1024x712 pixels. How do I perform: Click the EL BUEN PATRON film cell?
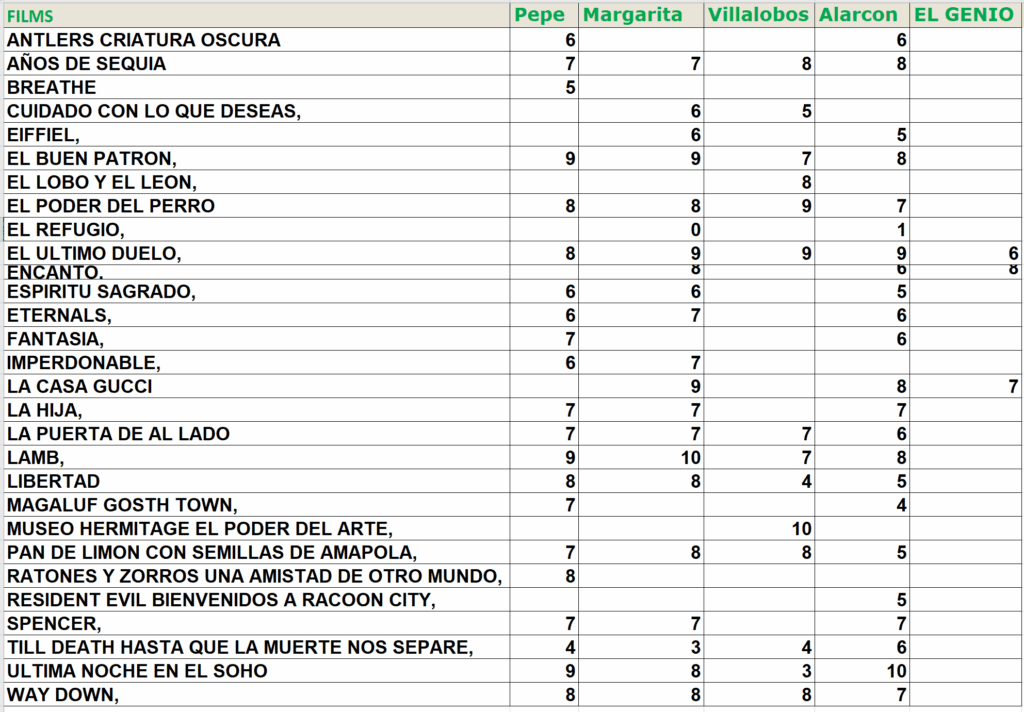click(92, 158)
